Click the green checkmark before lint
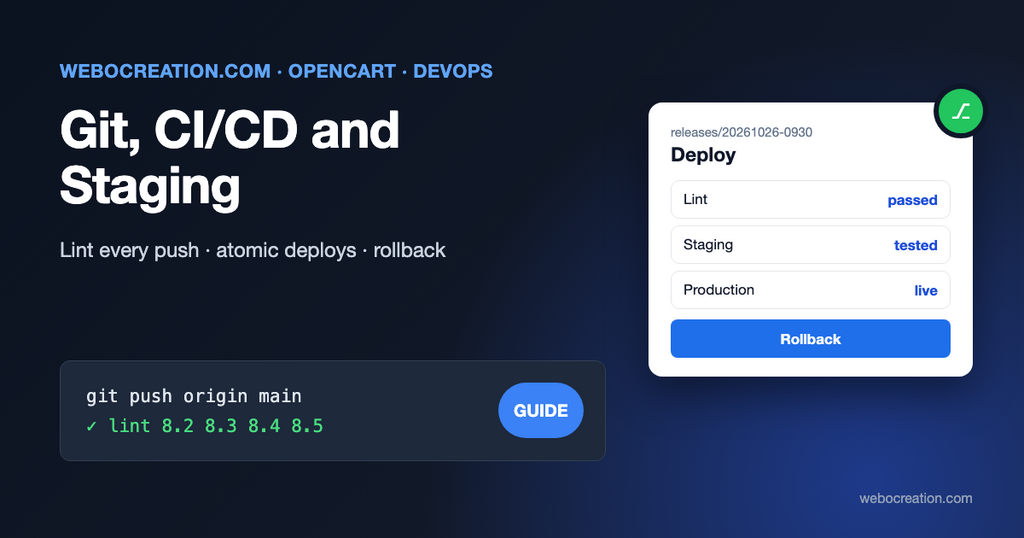 (x=91, y=426)
